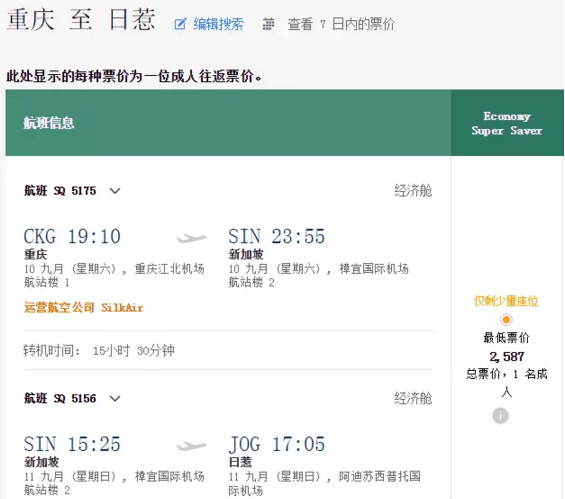The image size is (565, 499).
Task: Click the price 2,587
Action: [x=507, y=357]
